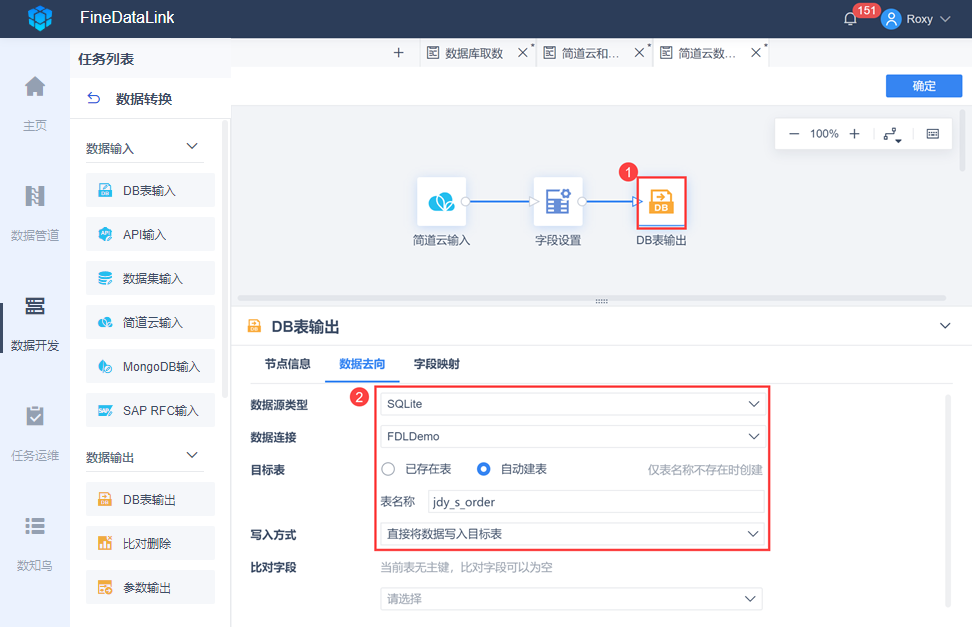Image resolution: width=972 pixels, height=627 pixels.
Task: Click the FineDataLink logo icon
Action: [40, 18]
